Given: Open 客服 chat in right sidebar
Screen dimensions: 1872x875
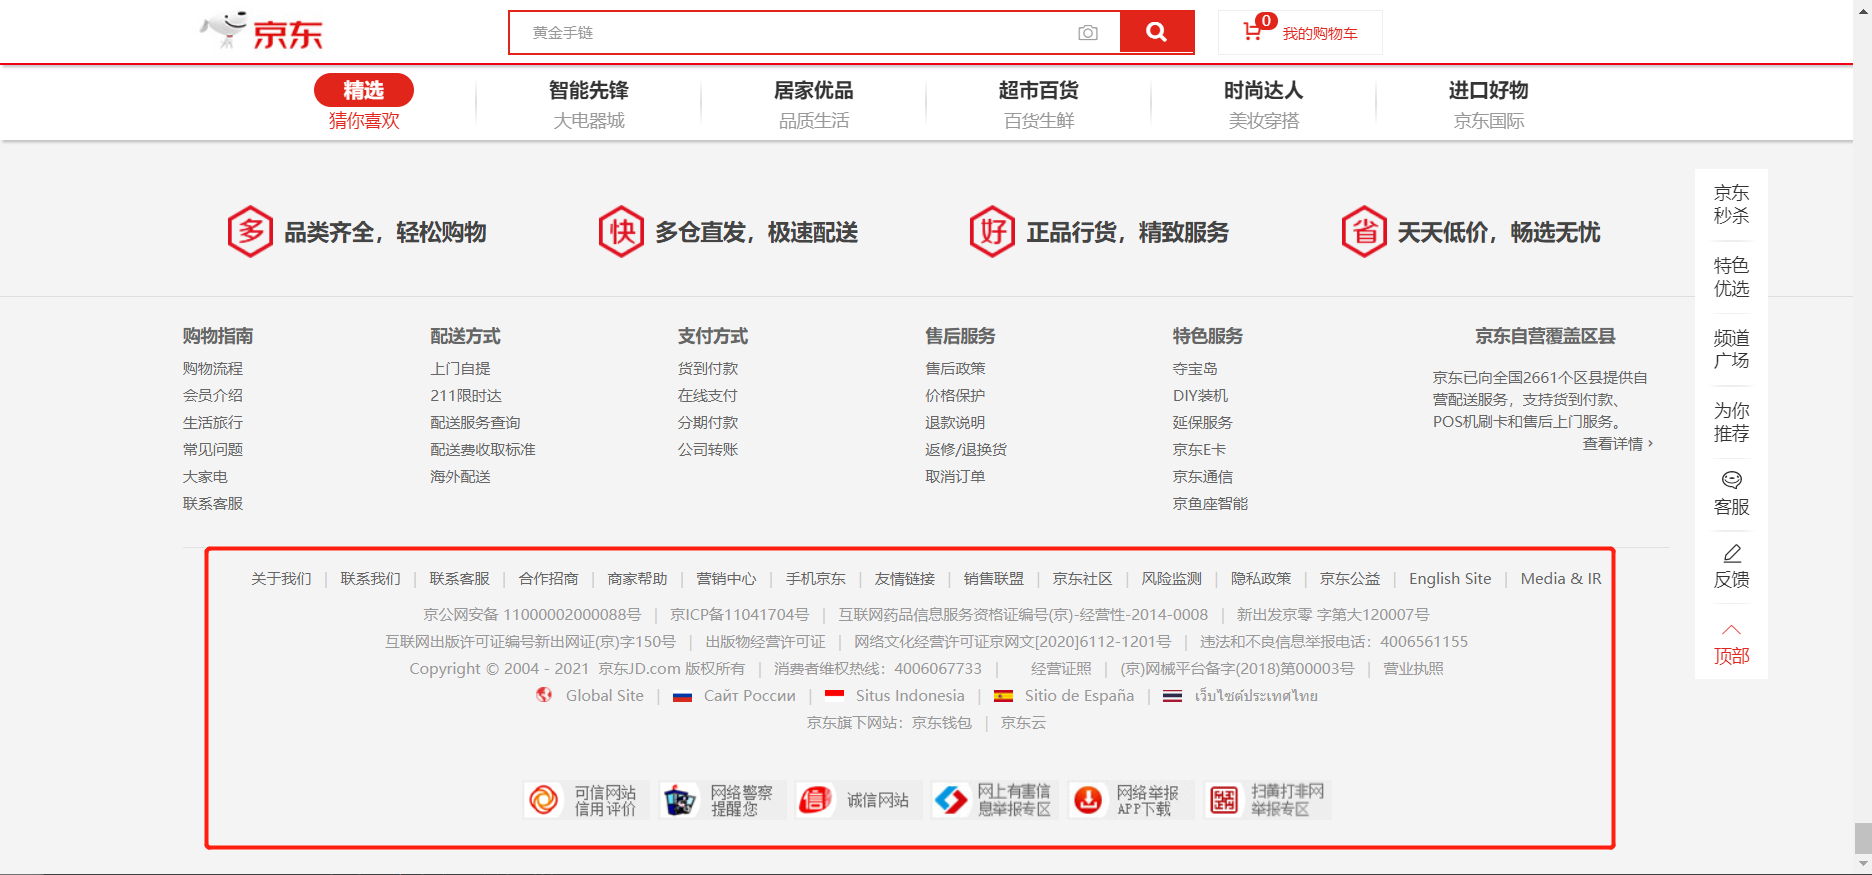Looking at the screenshot, I should click(x=1732, y=494).
